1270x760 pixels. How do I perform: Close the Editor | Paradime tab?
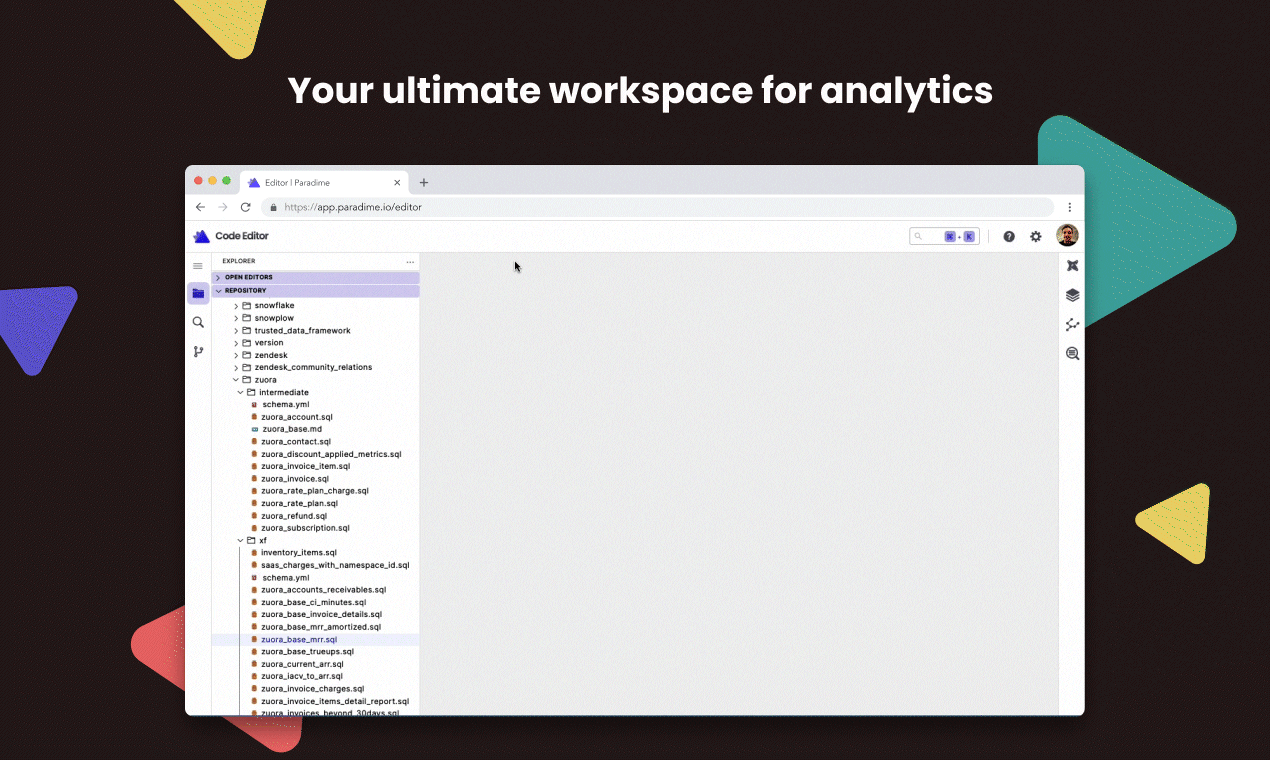[x=397, y=183]
